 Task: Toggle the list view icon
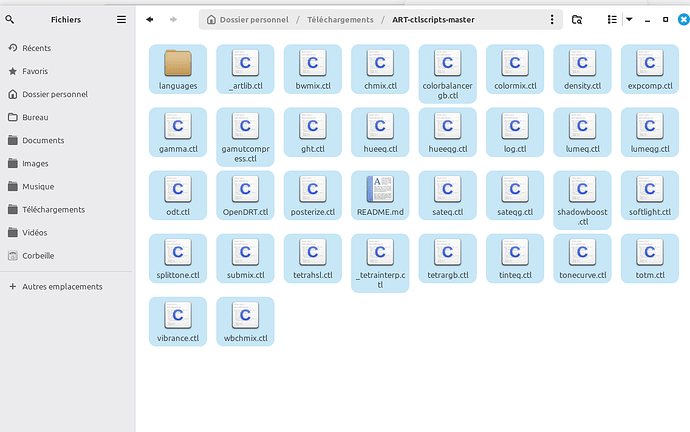tap(612, 19)
